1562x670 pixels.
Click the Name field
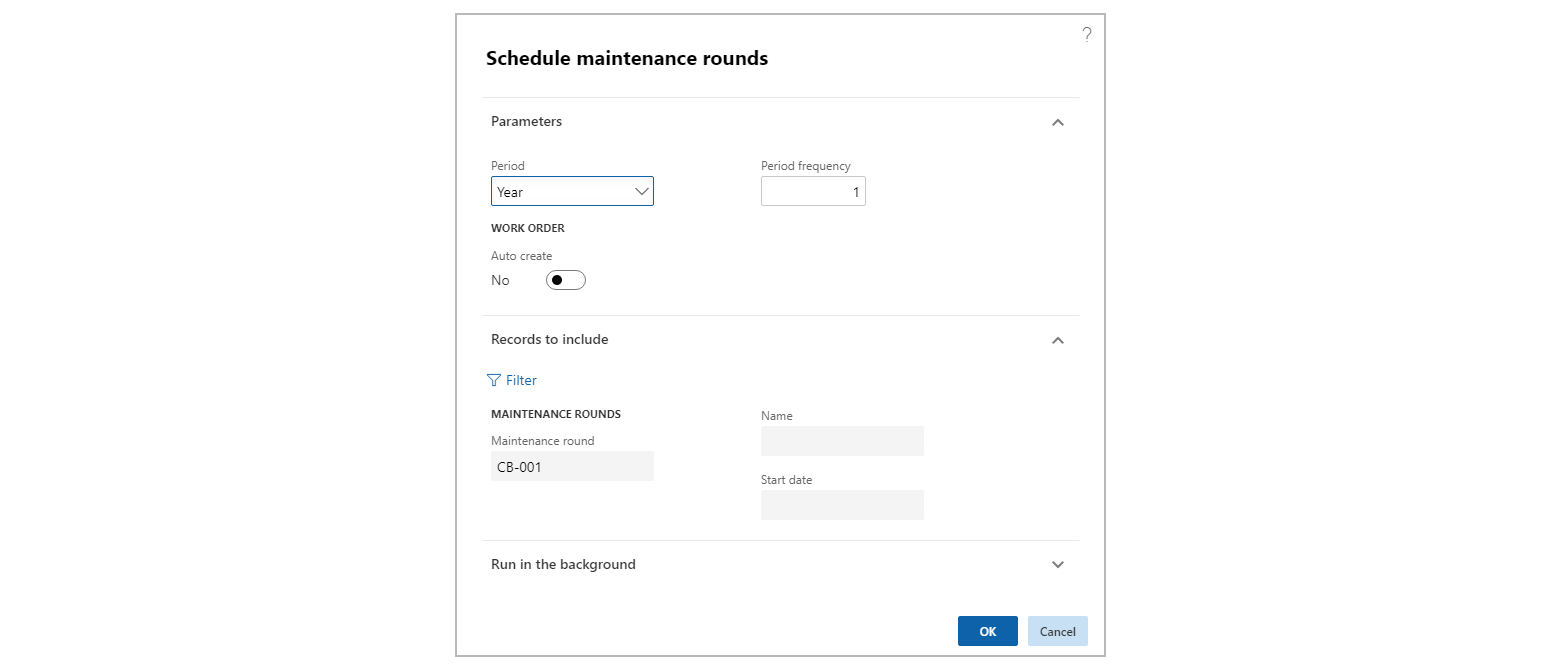[841, 442]
